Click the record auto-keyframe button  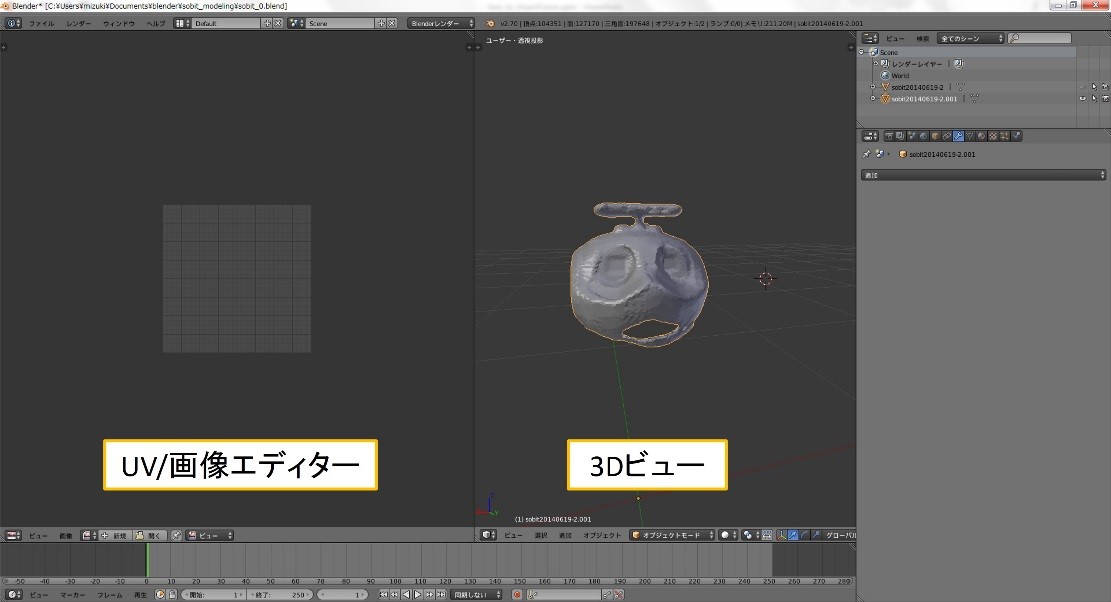coord(517,595)
